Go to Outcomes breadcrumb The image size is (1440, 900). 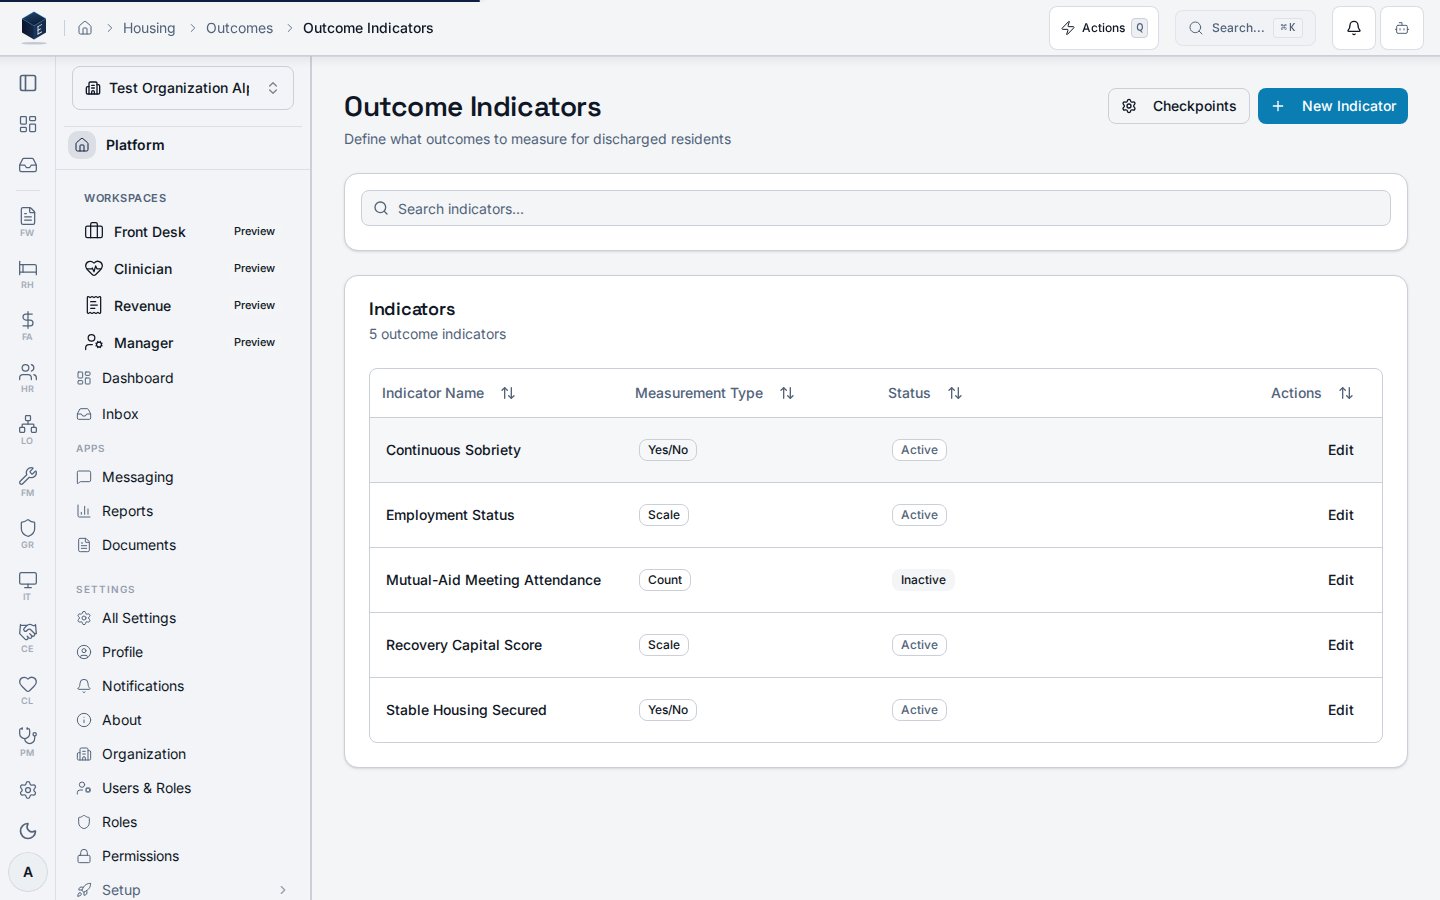pyautogui.click(x=239, y=28)
